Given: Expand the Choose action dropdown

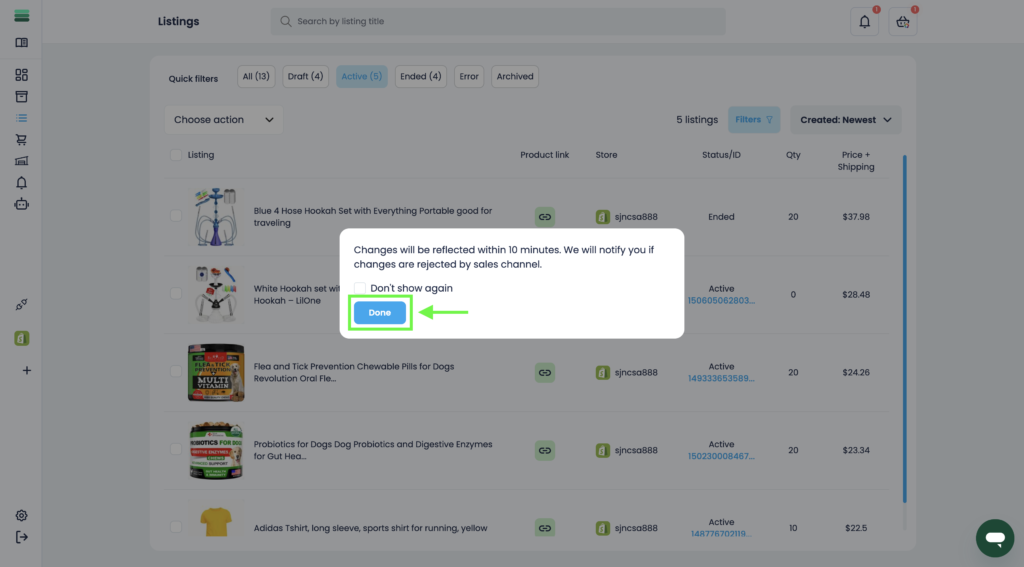Looking at the screenshot, I should [x=224, y=120].
